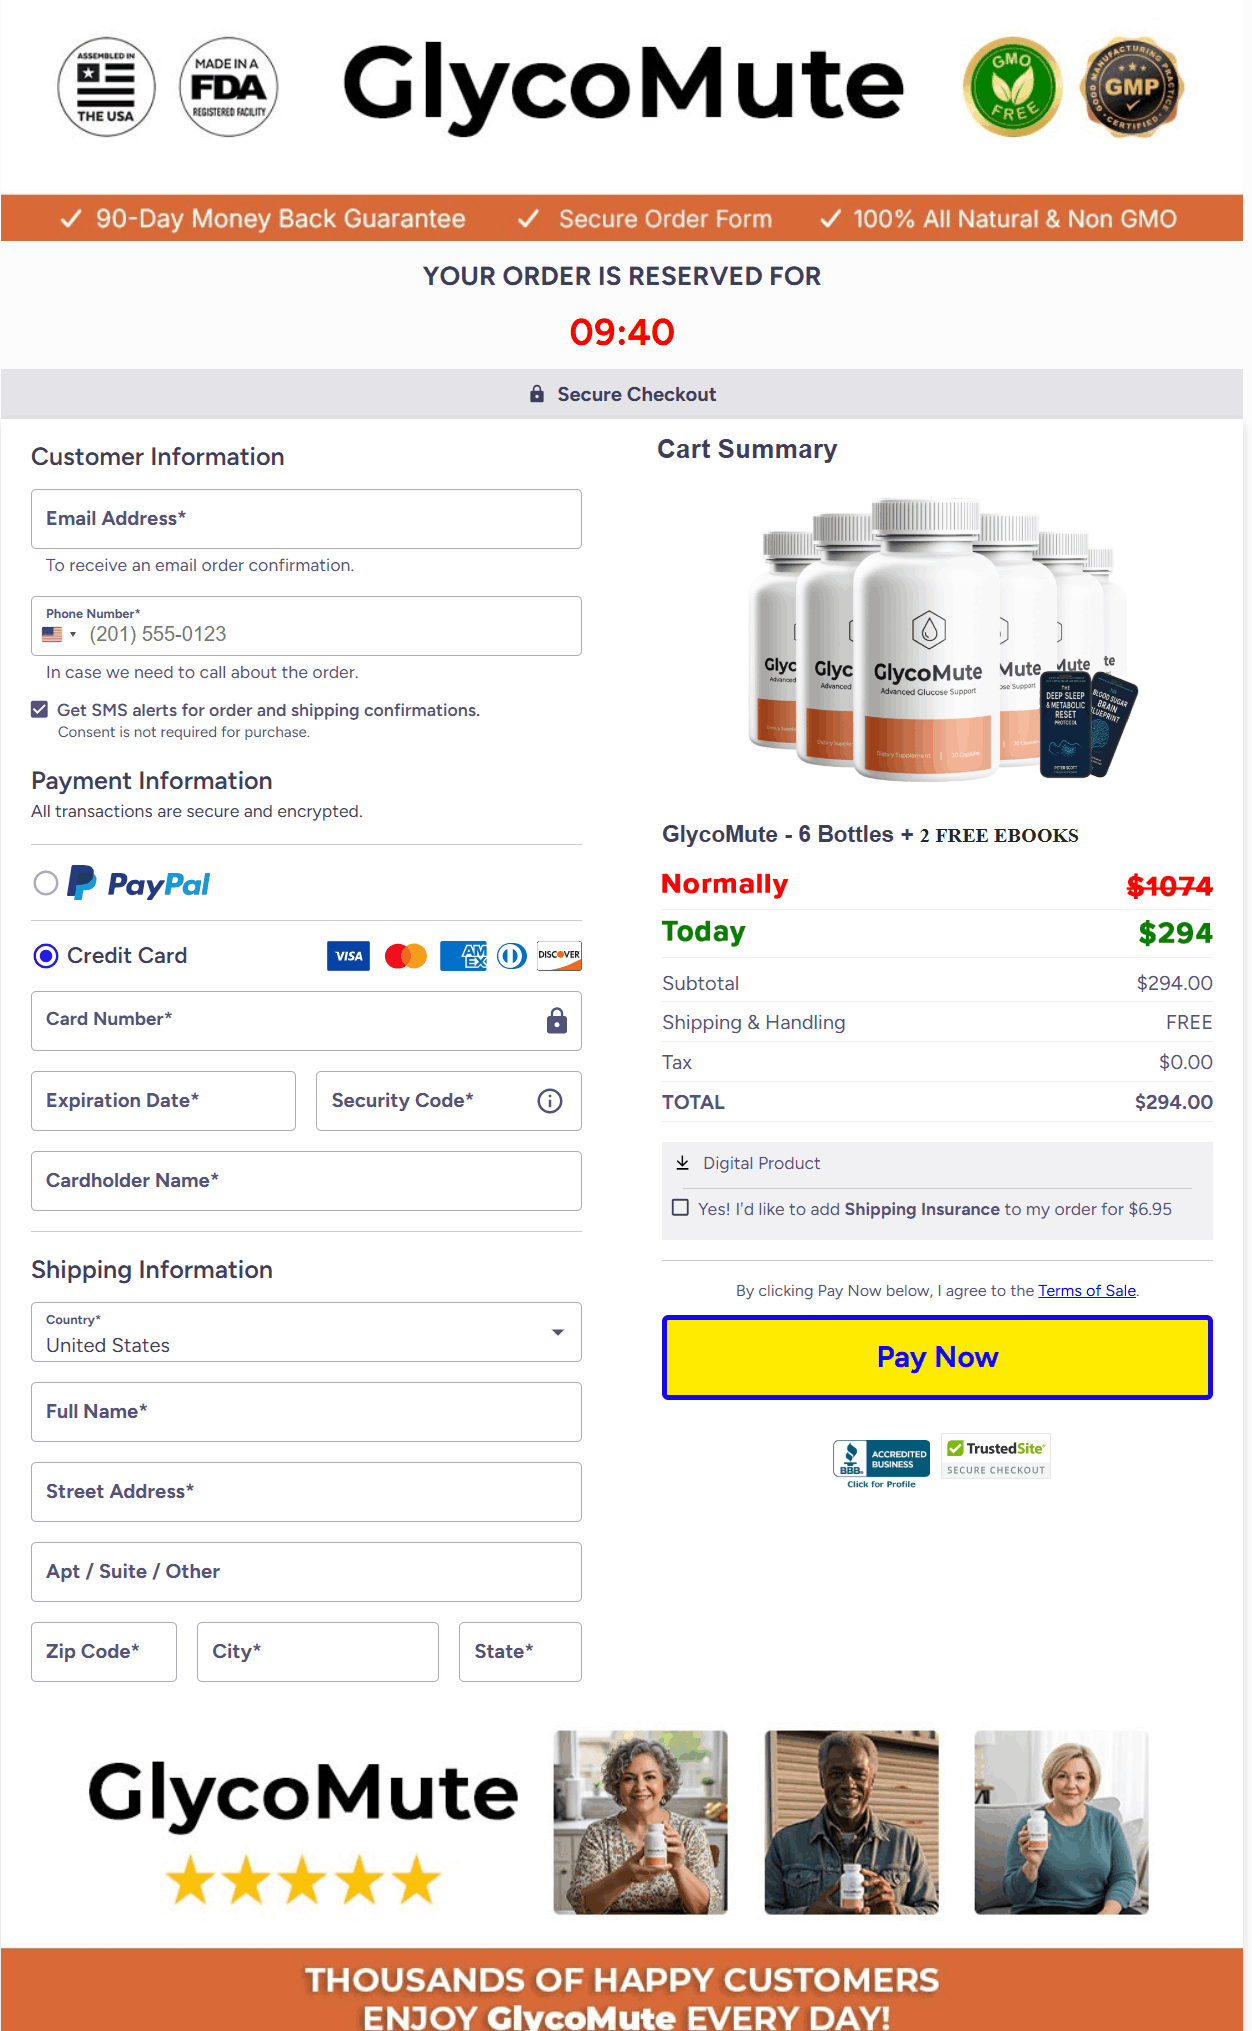Viewport: 1252px width, 2031px height.
Task: Click the Visa card icon
Action: [348, 956]
